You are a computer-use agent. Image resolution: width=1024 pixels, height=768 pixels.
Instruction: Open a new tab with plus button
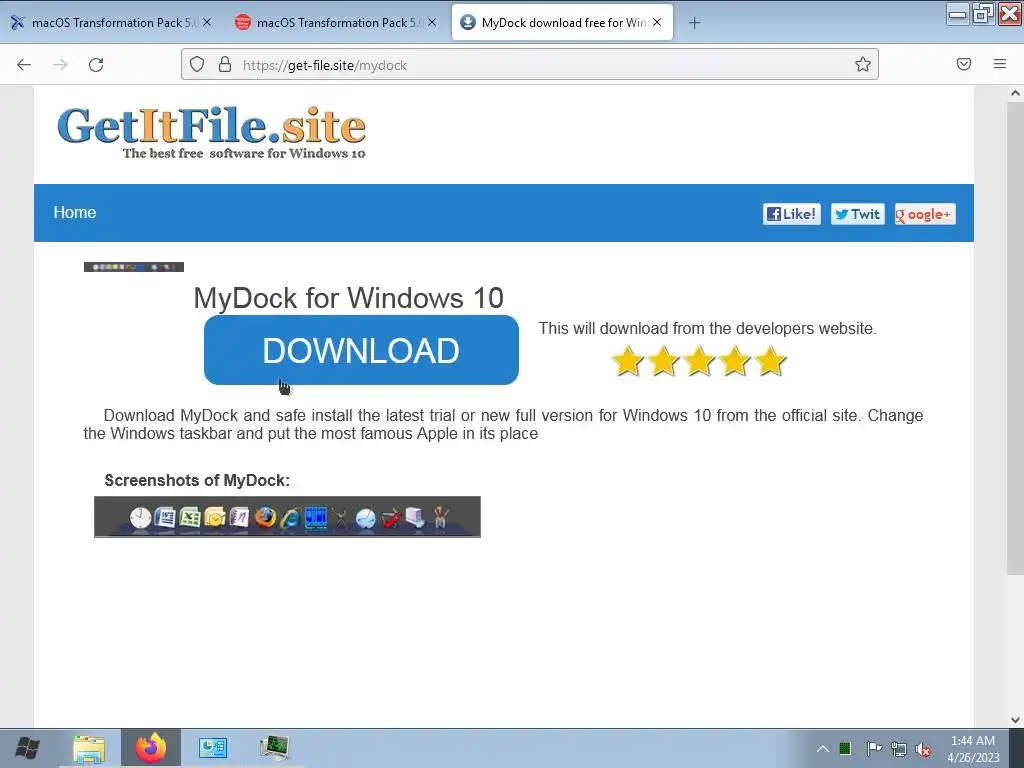point(694,23)
